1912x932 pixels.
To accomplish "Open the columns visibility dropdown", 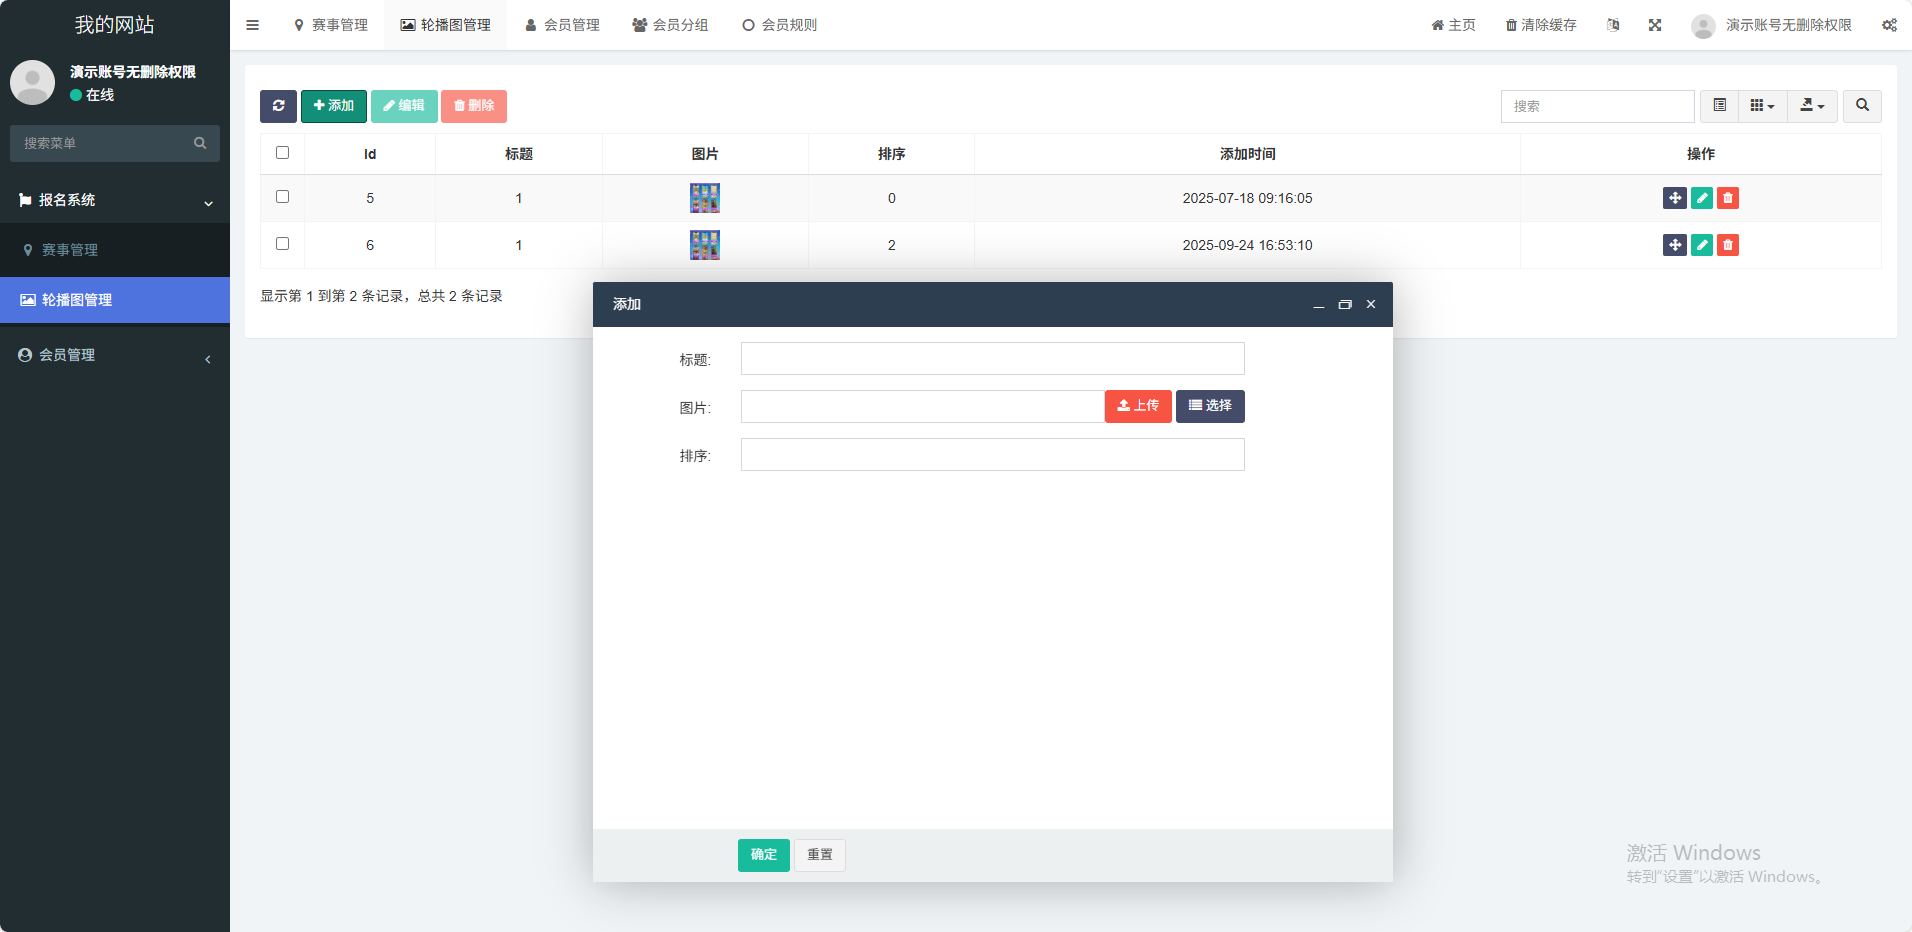I will 1762,106.
